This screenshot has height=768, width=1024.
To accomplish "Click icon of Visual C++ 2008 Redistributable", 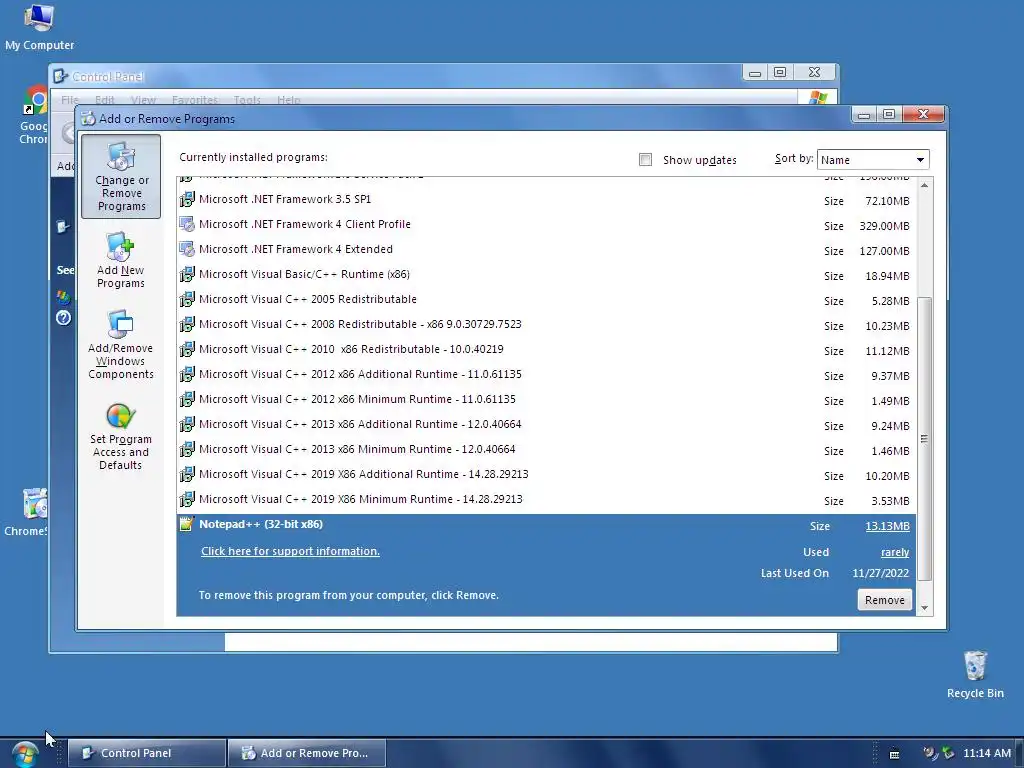I will point(187,325).
